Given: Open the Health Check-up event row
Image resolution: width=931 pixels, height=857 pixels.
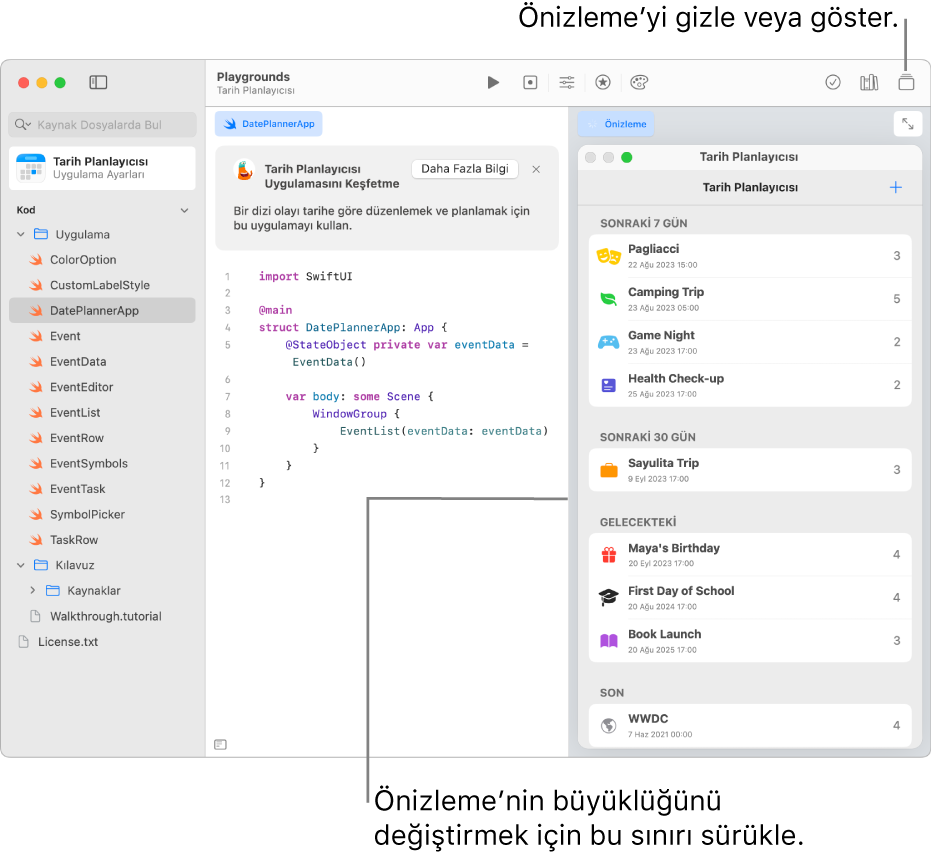Looking at the screenshot, I should [750, 385].
